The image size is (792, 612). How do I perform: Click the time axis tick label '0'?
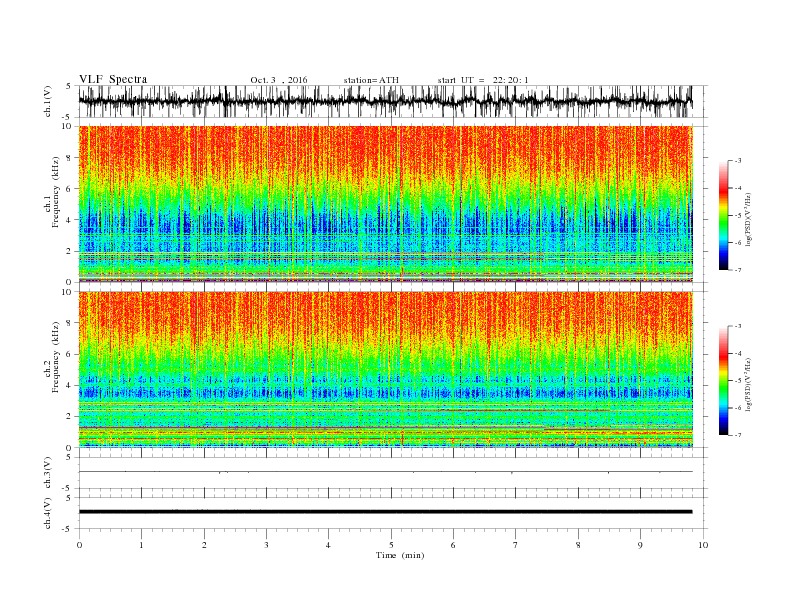(79, 545)
